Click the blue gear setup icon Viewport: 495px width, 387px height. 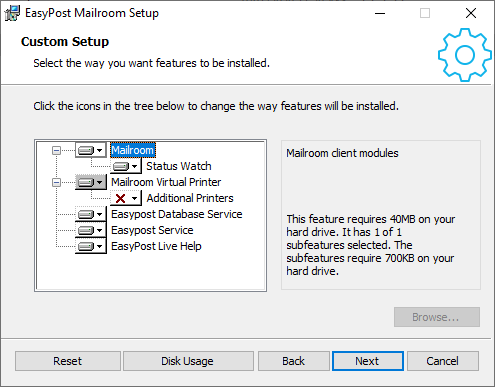465,55
